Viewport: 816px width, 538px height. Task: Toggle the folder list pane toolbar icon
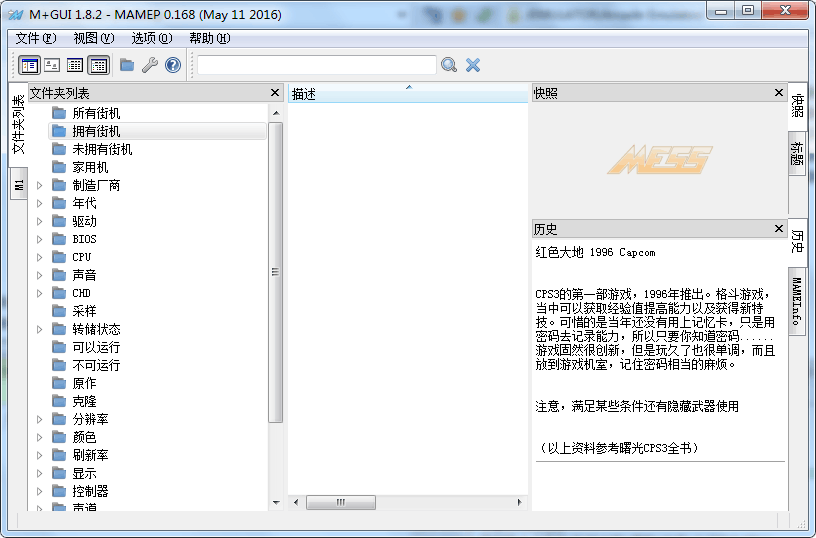pos(29,66)
